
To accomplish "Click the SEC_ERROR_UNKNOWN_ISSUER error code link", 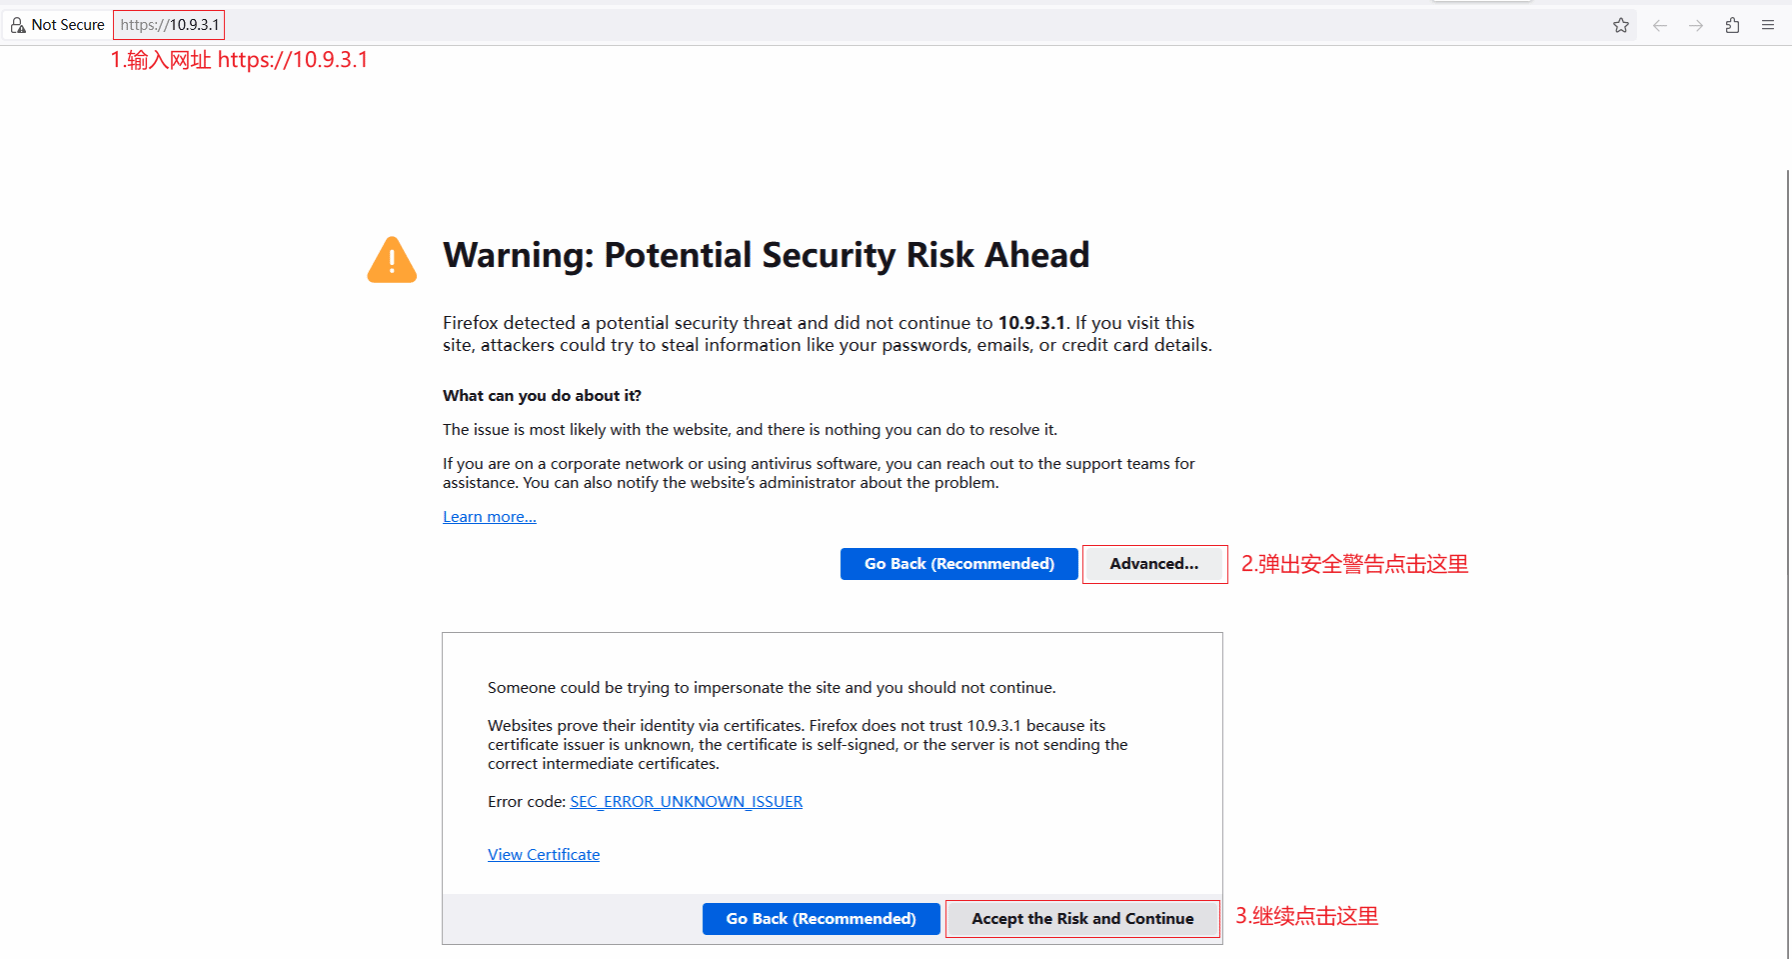I will click(x=686, y=802).
